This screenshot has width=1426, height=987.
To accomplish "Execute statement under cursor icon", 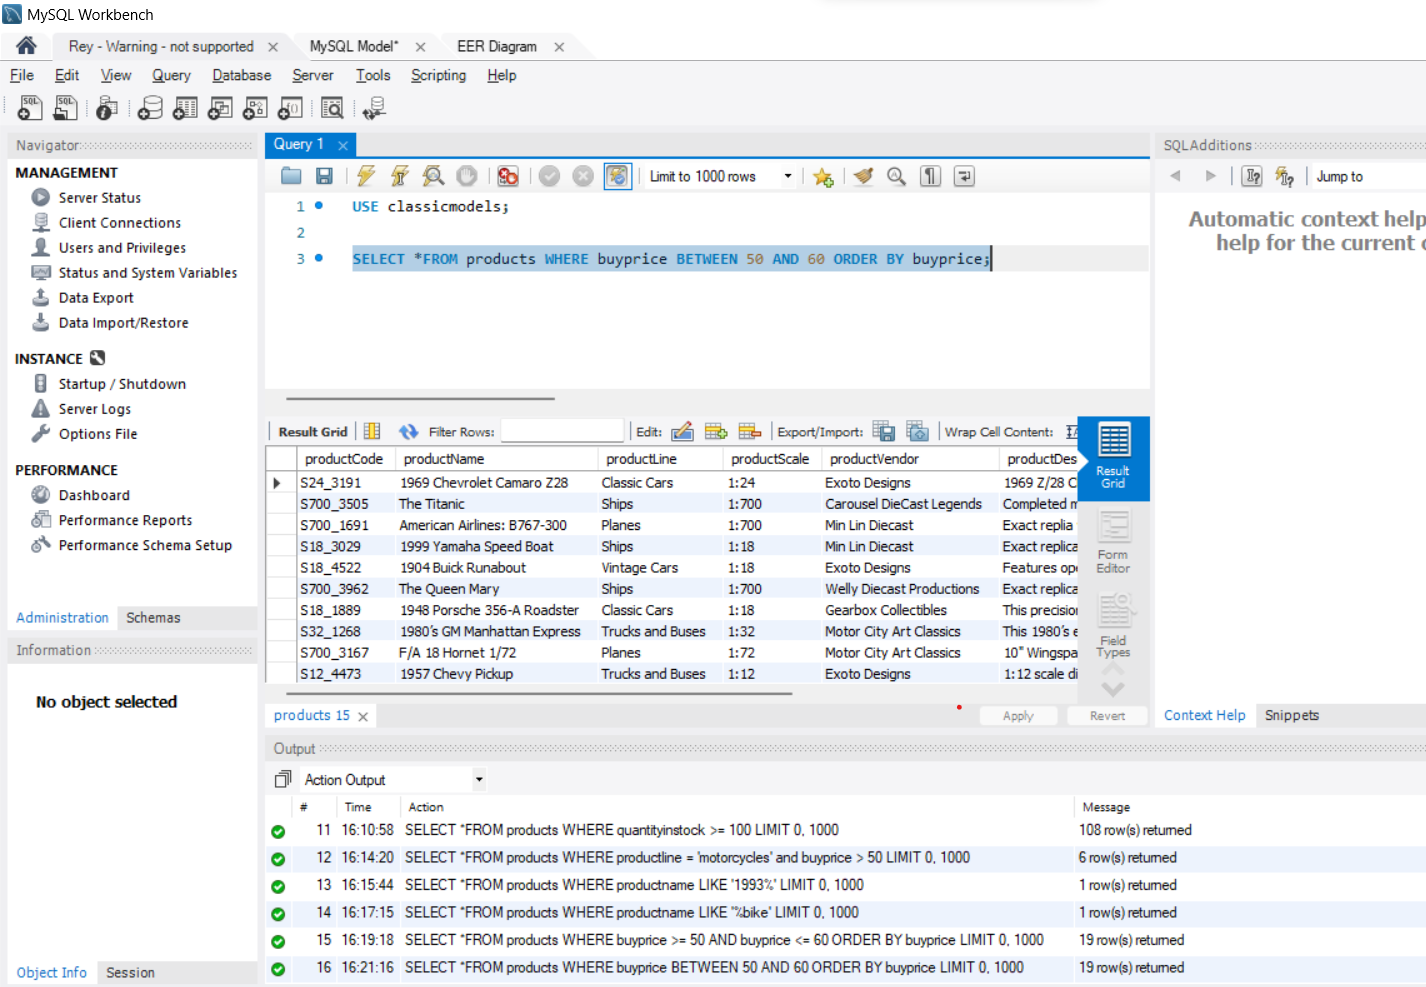I will (x=400, y=176).
